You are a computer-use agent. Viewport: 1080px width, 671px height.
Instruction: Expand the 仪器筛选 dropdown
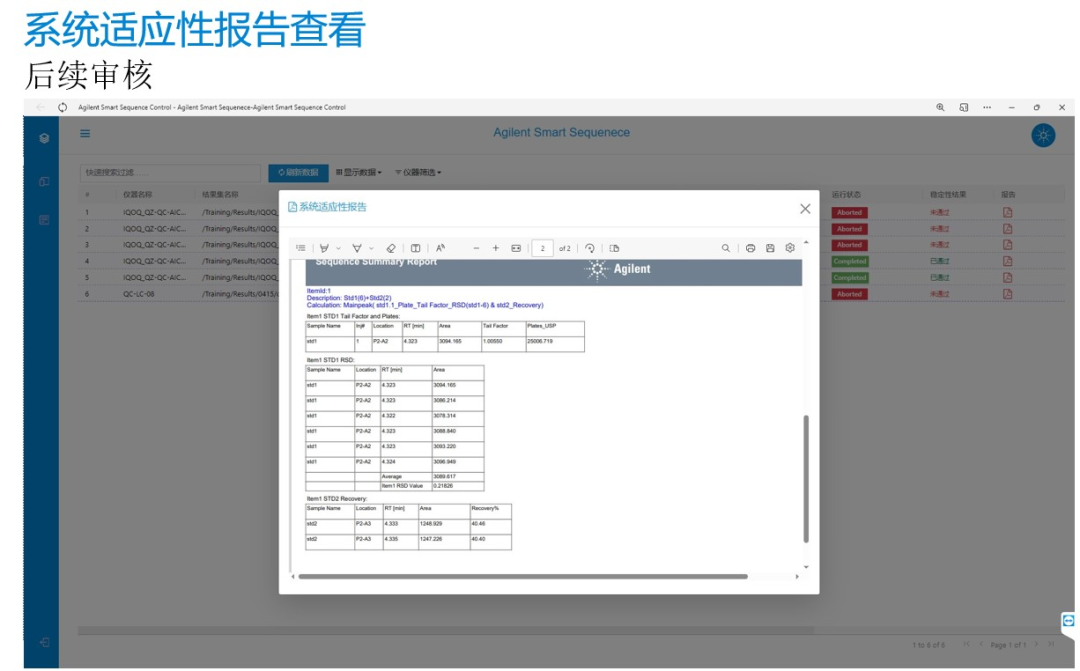[418, 172]
